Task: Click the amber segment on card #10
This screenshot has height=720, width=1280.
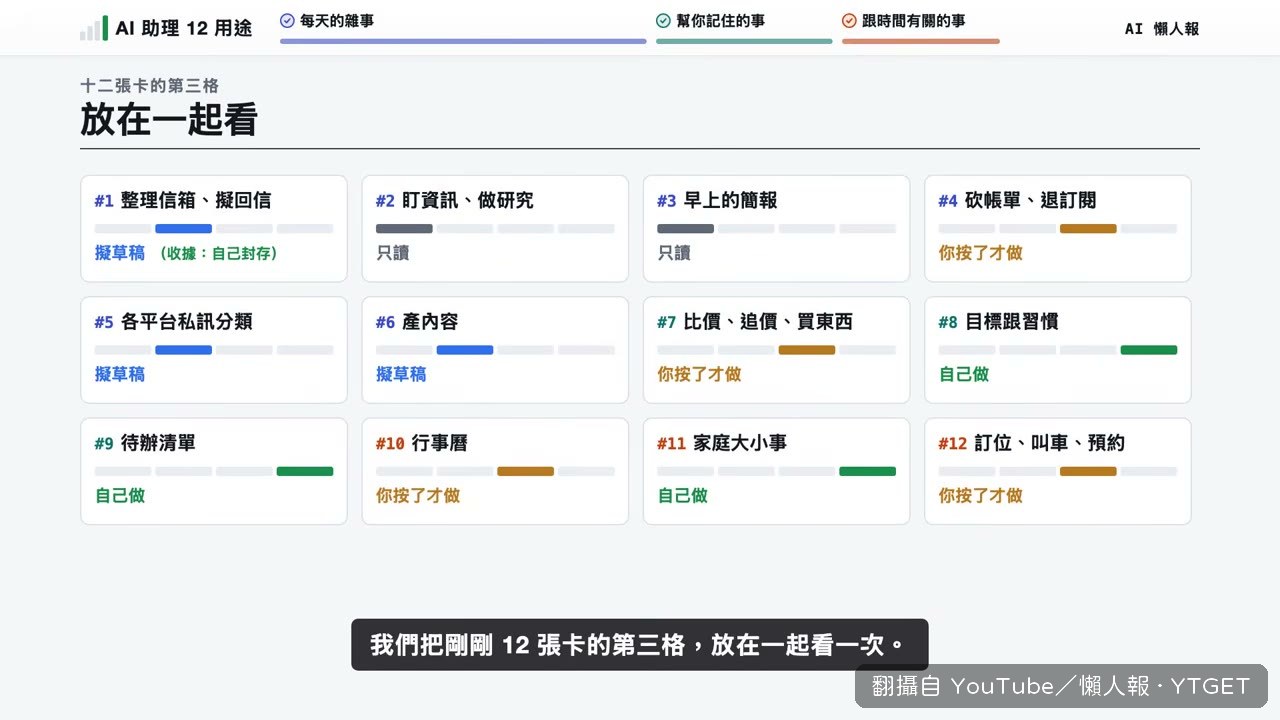Action: coord(525,471)
